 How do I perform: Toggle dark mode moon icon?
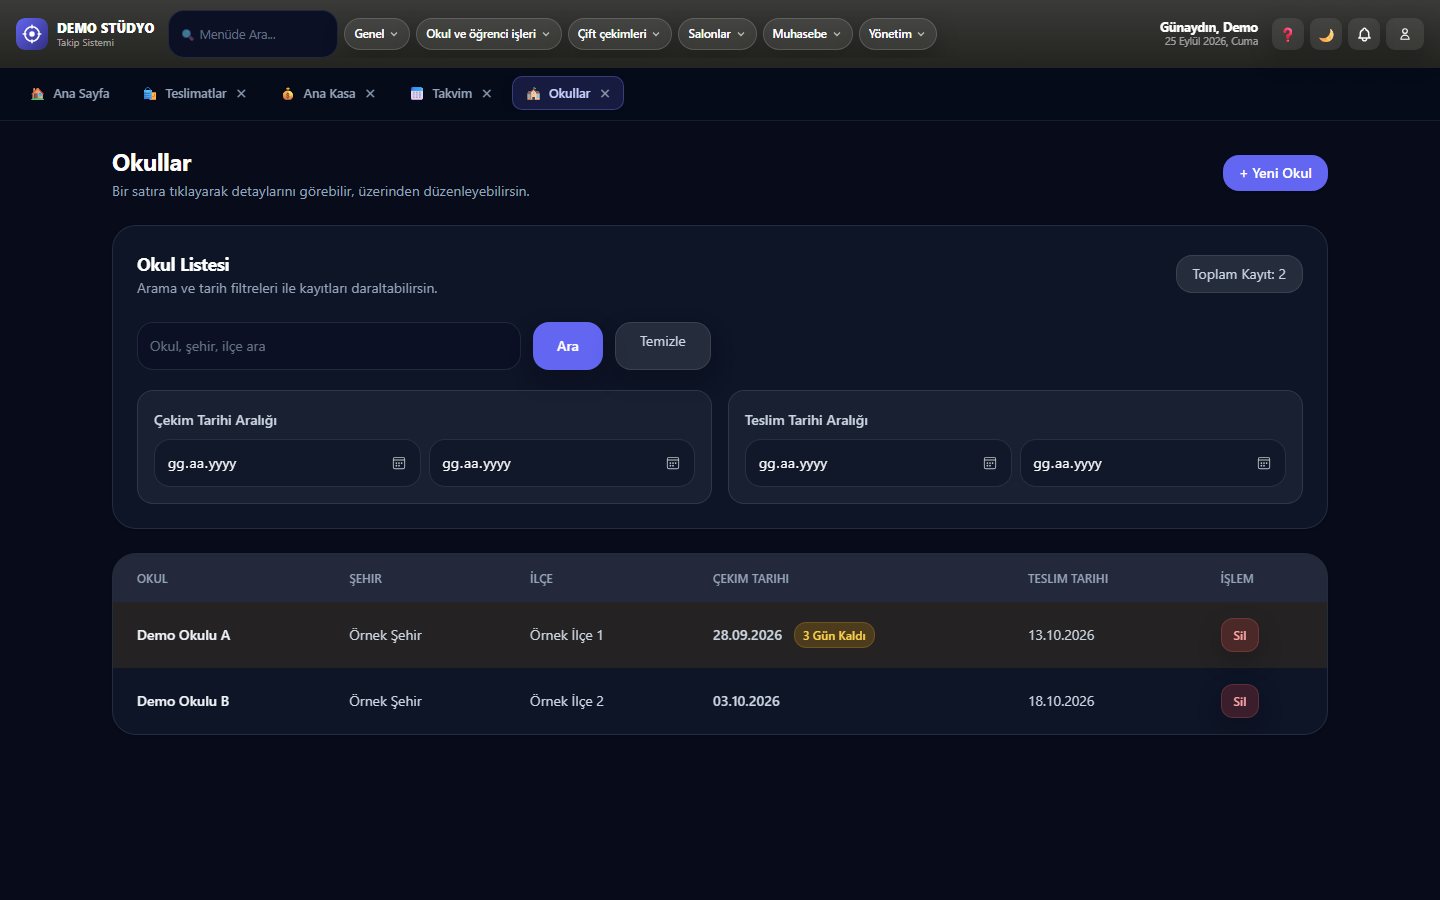[1326, 34]
